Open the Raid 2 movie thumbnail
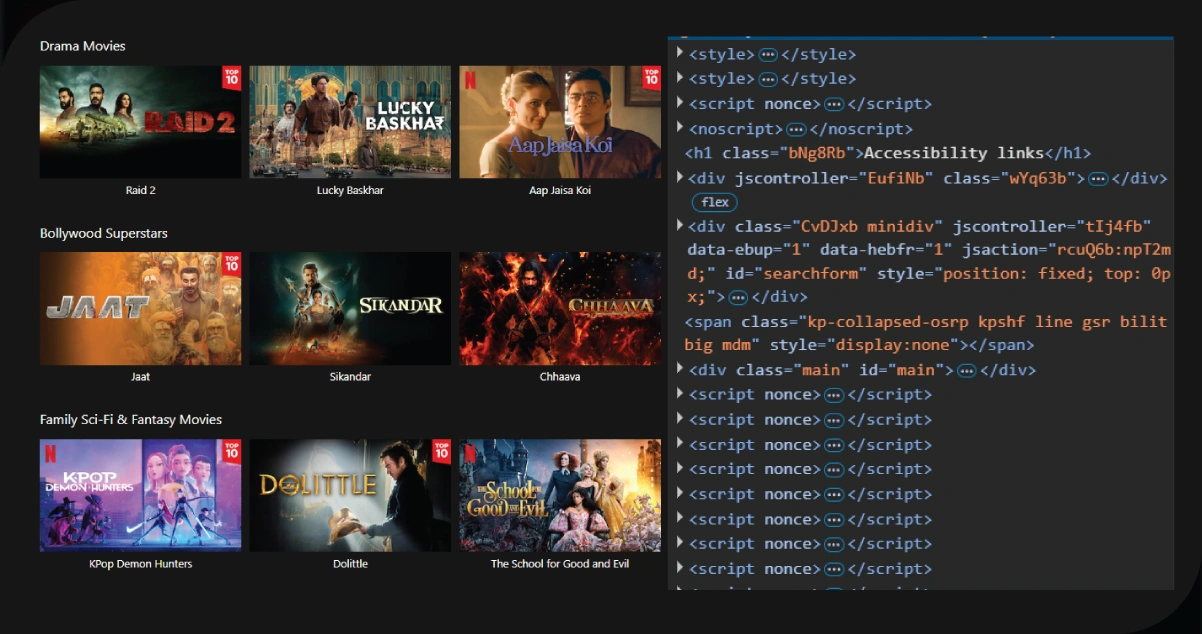Viewport: 1202px width, 634px height. [x=140, y=121]
